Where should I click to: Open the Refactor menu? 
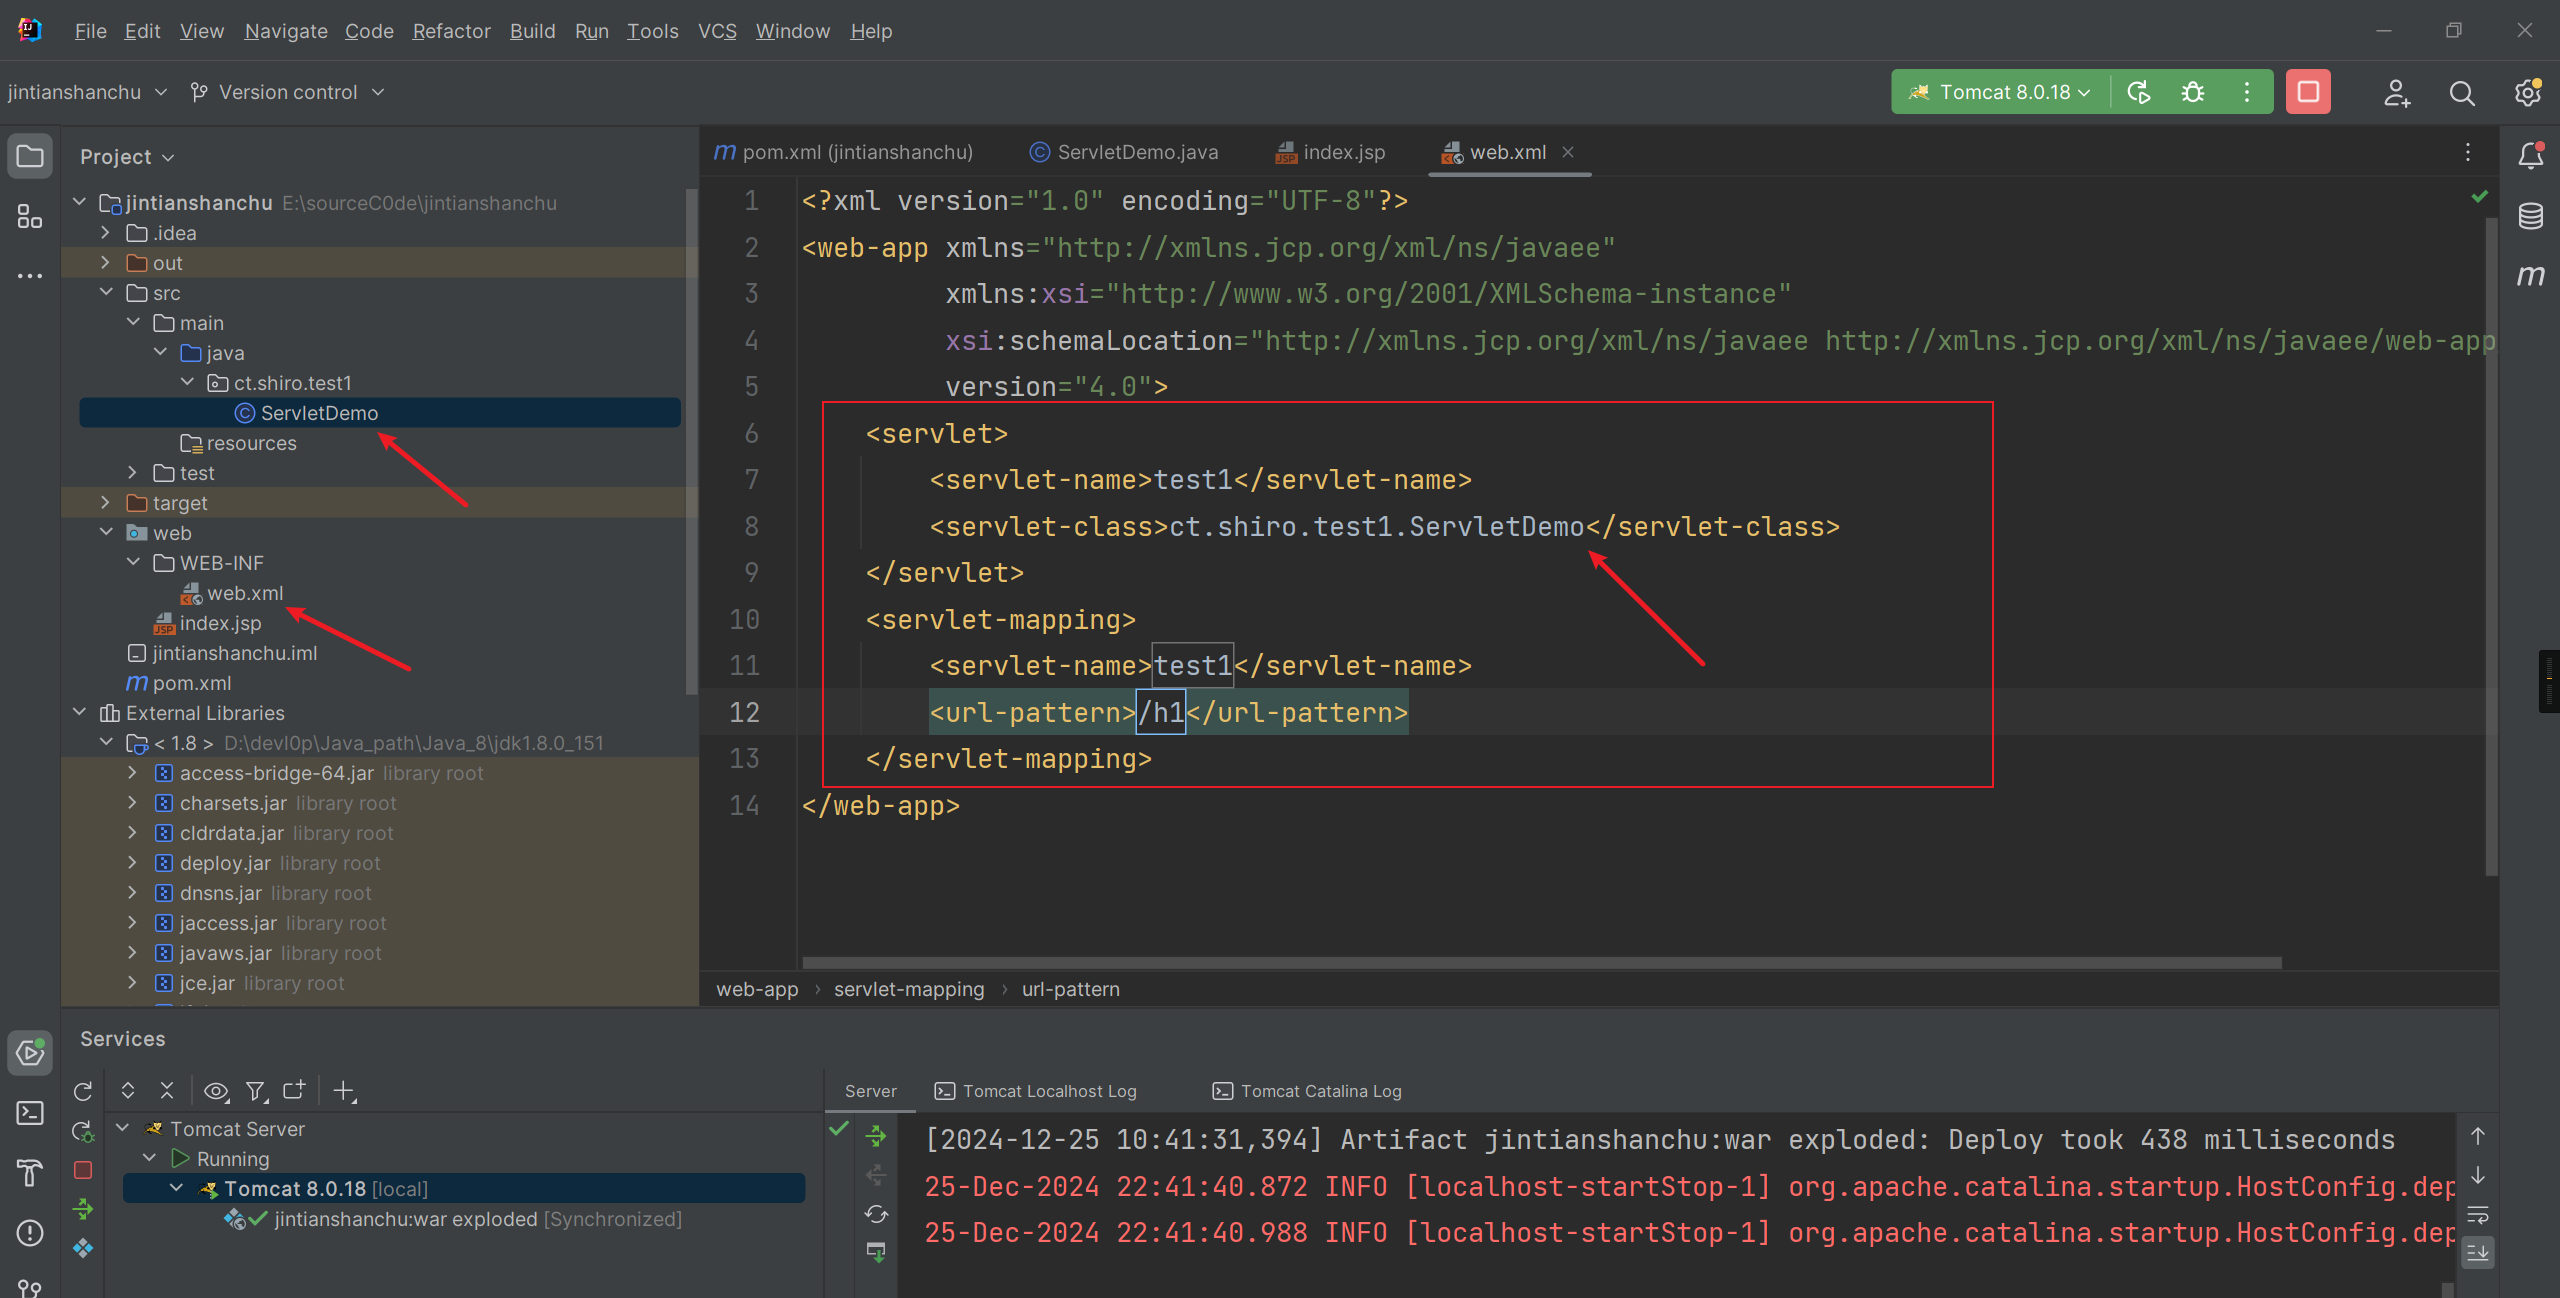pos(451,31)
